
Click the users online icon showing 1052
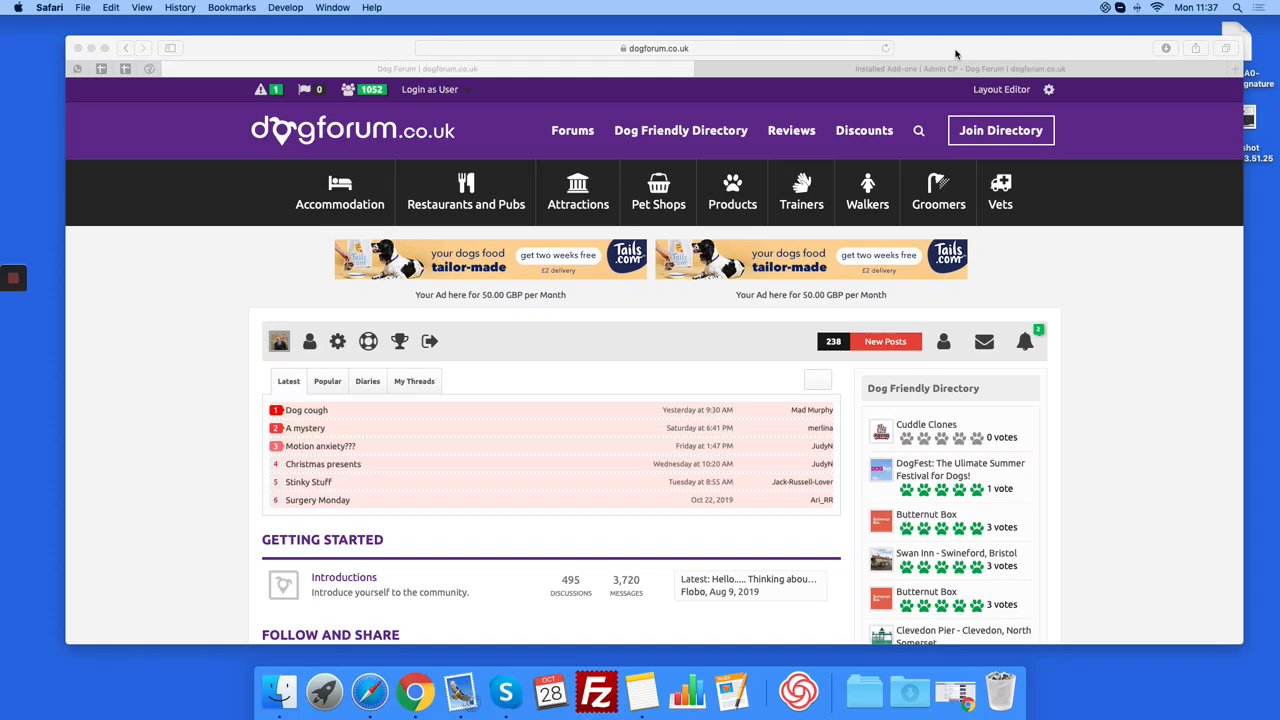tap(348, 89)
